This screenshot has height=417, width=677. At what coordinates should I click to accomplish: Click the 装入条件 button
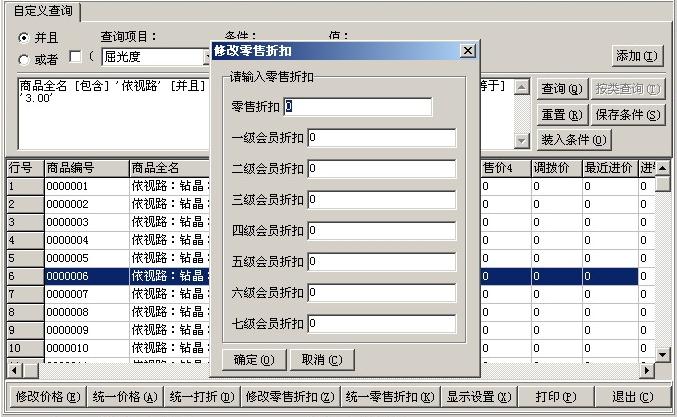pyautogui.click(x=574, y=140)
